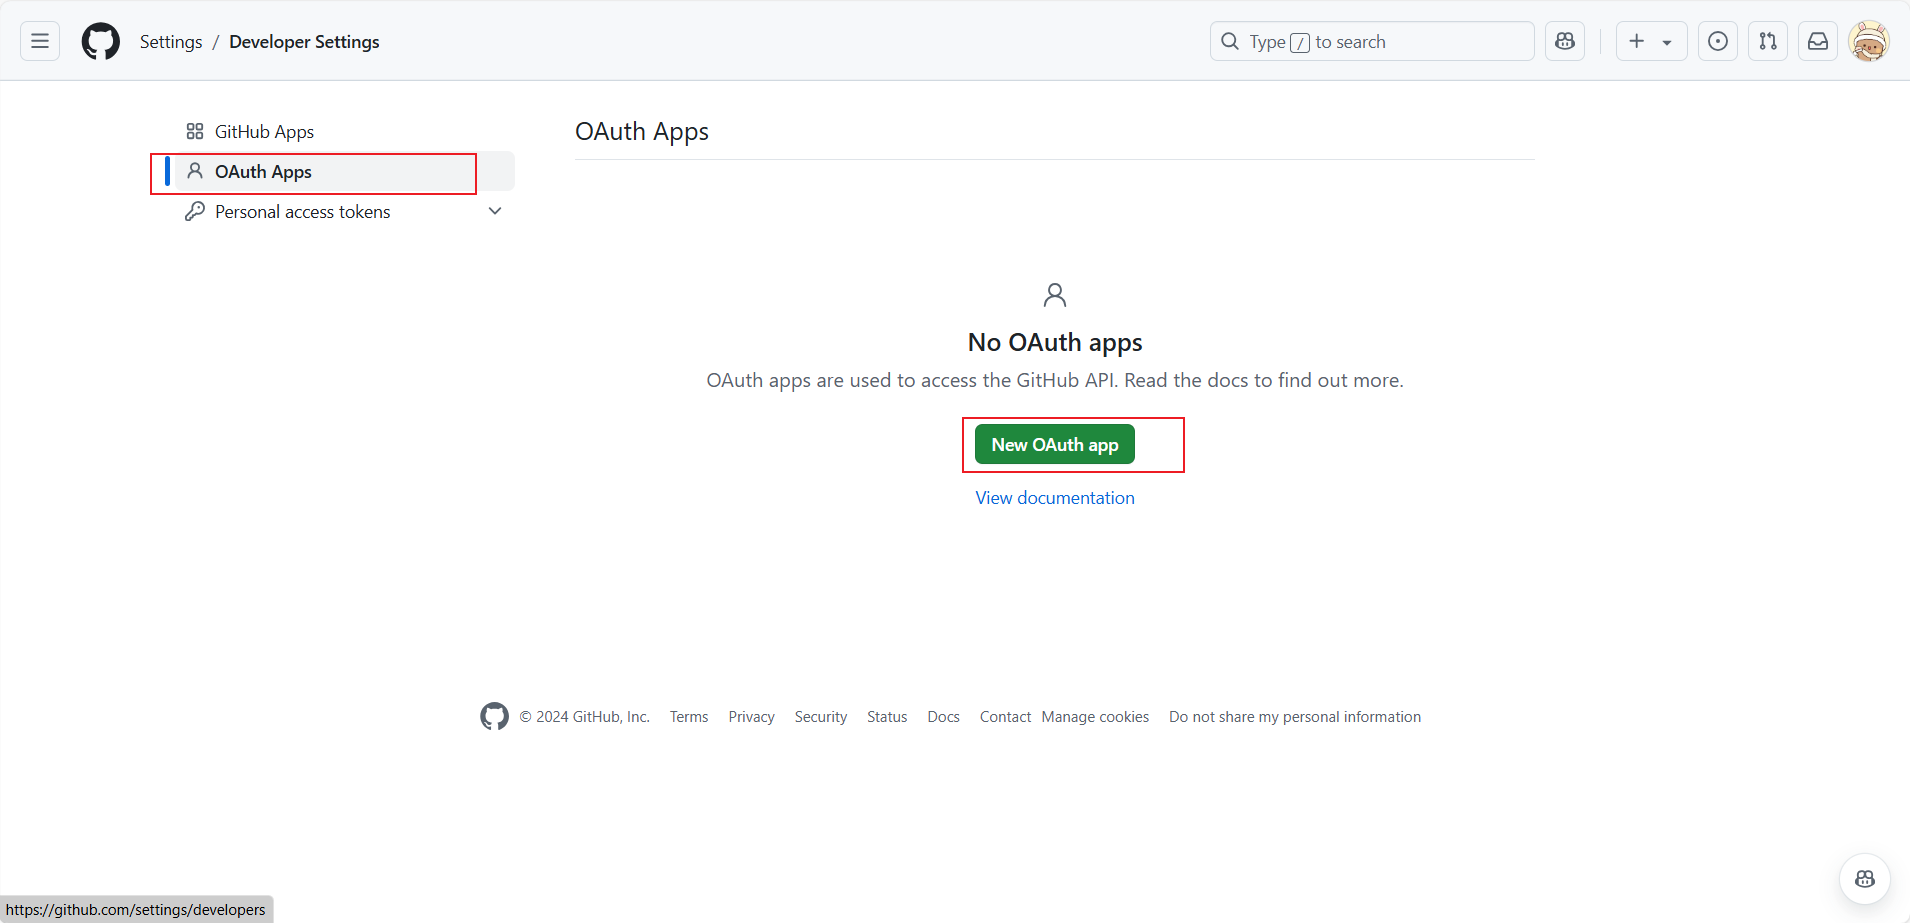The image size is (1910, 923).
Task: Open the user avatar menu
Action: (x=1869, y=41)
